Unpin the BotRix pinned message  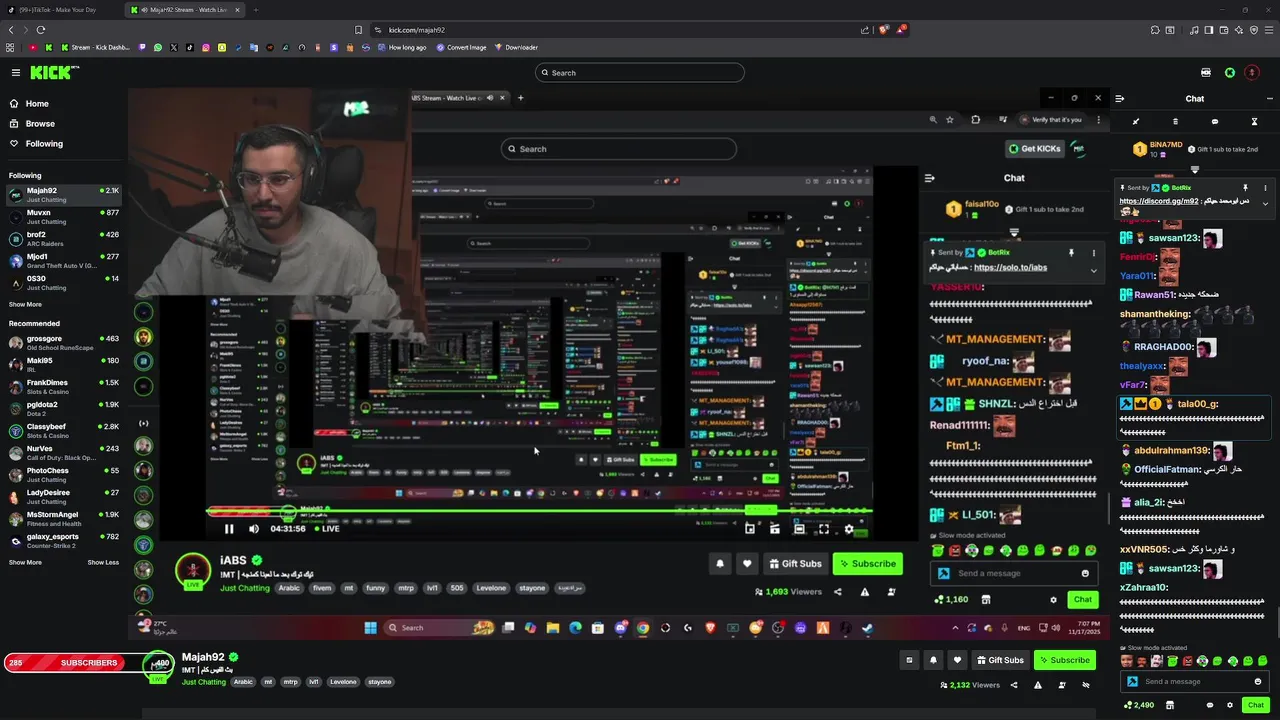(x=1245, y=188)
